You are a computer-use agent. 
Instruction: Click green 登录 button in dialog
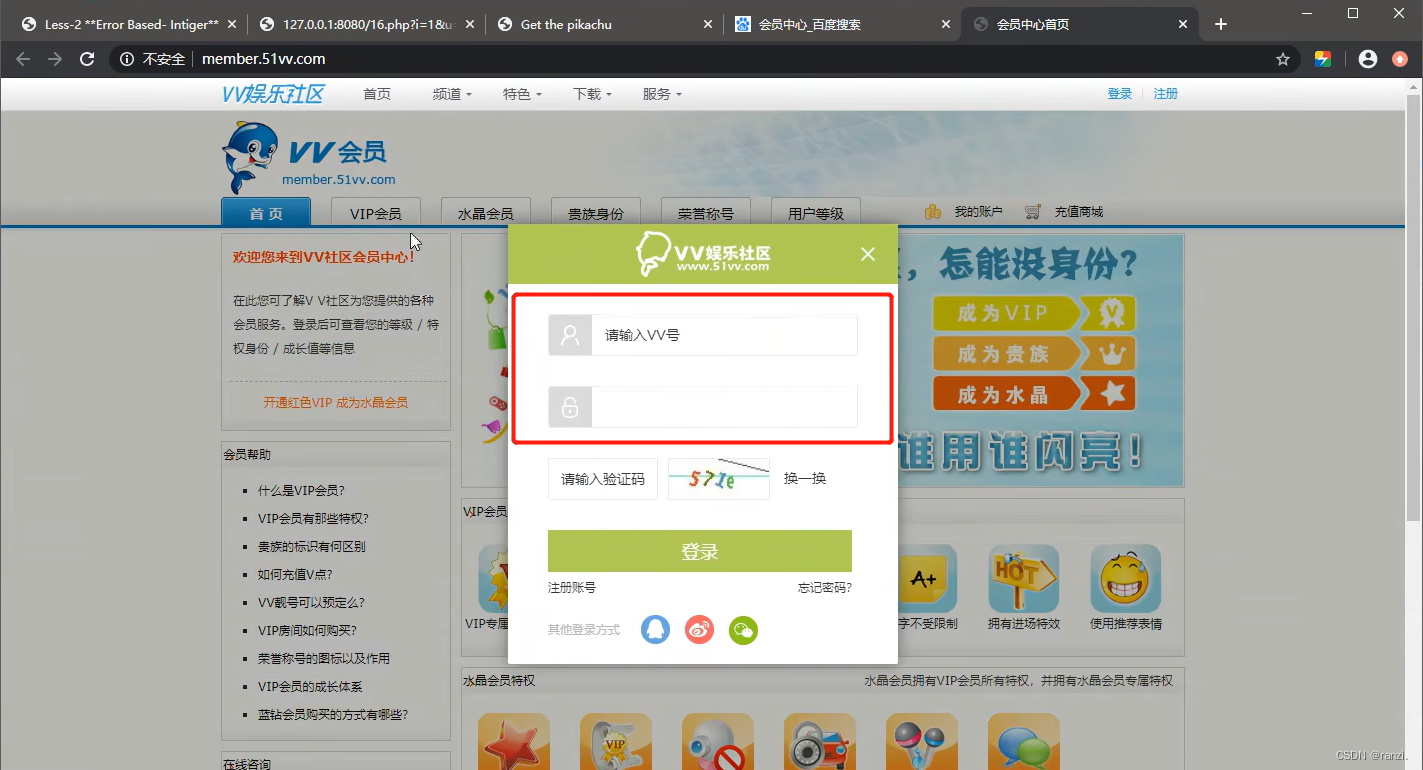click(700, 551)
